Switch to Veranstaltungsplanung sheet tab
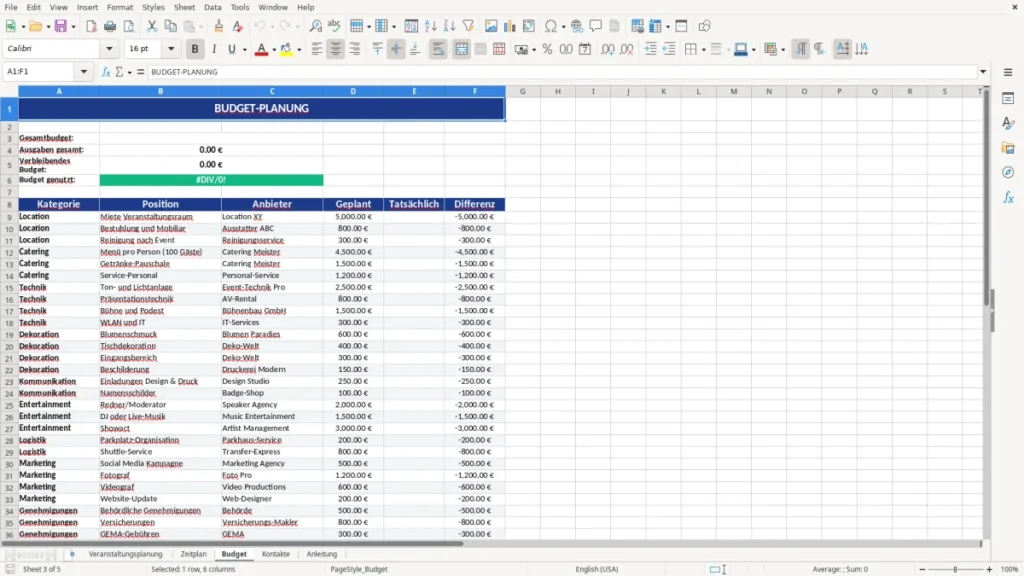The image size is (1024, 576). coord(125,554)
